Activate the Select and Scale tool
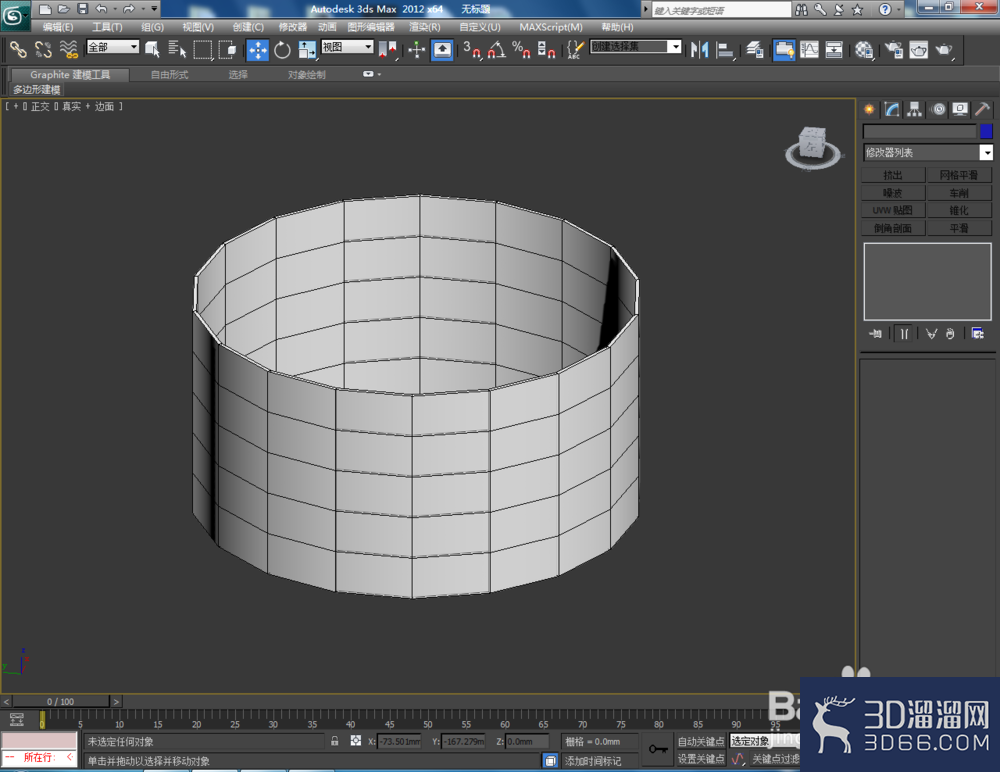1000x772 pixels. point(307,49)
